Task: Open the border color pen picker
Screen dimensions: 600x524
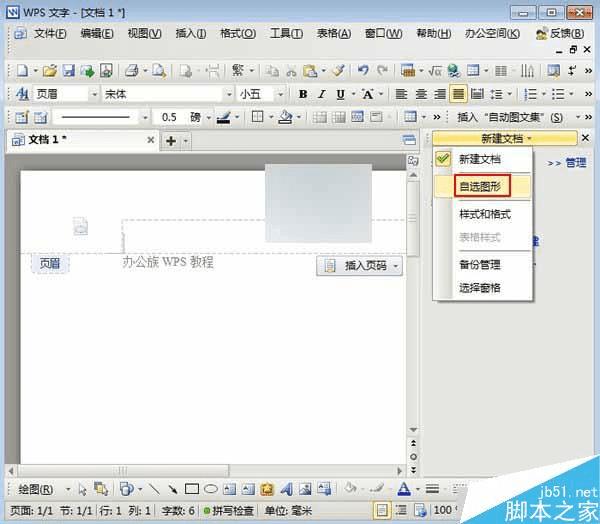Action: 223,117
